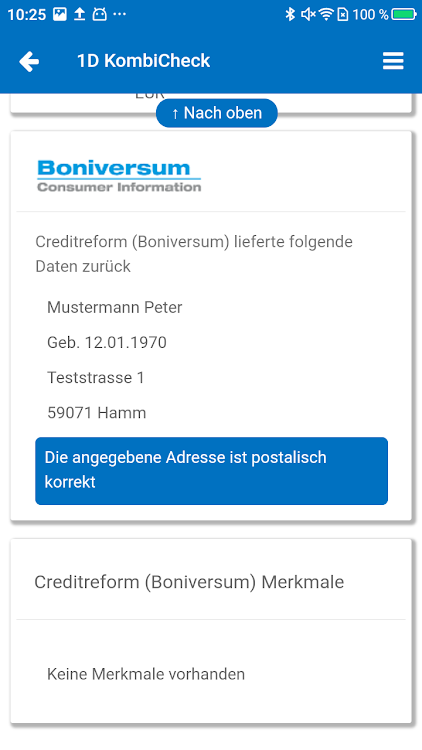422x750 pixels.
Task: Tap the 1D KombiCheck title
Action: [144, 61]
